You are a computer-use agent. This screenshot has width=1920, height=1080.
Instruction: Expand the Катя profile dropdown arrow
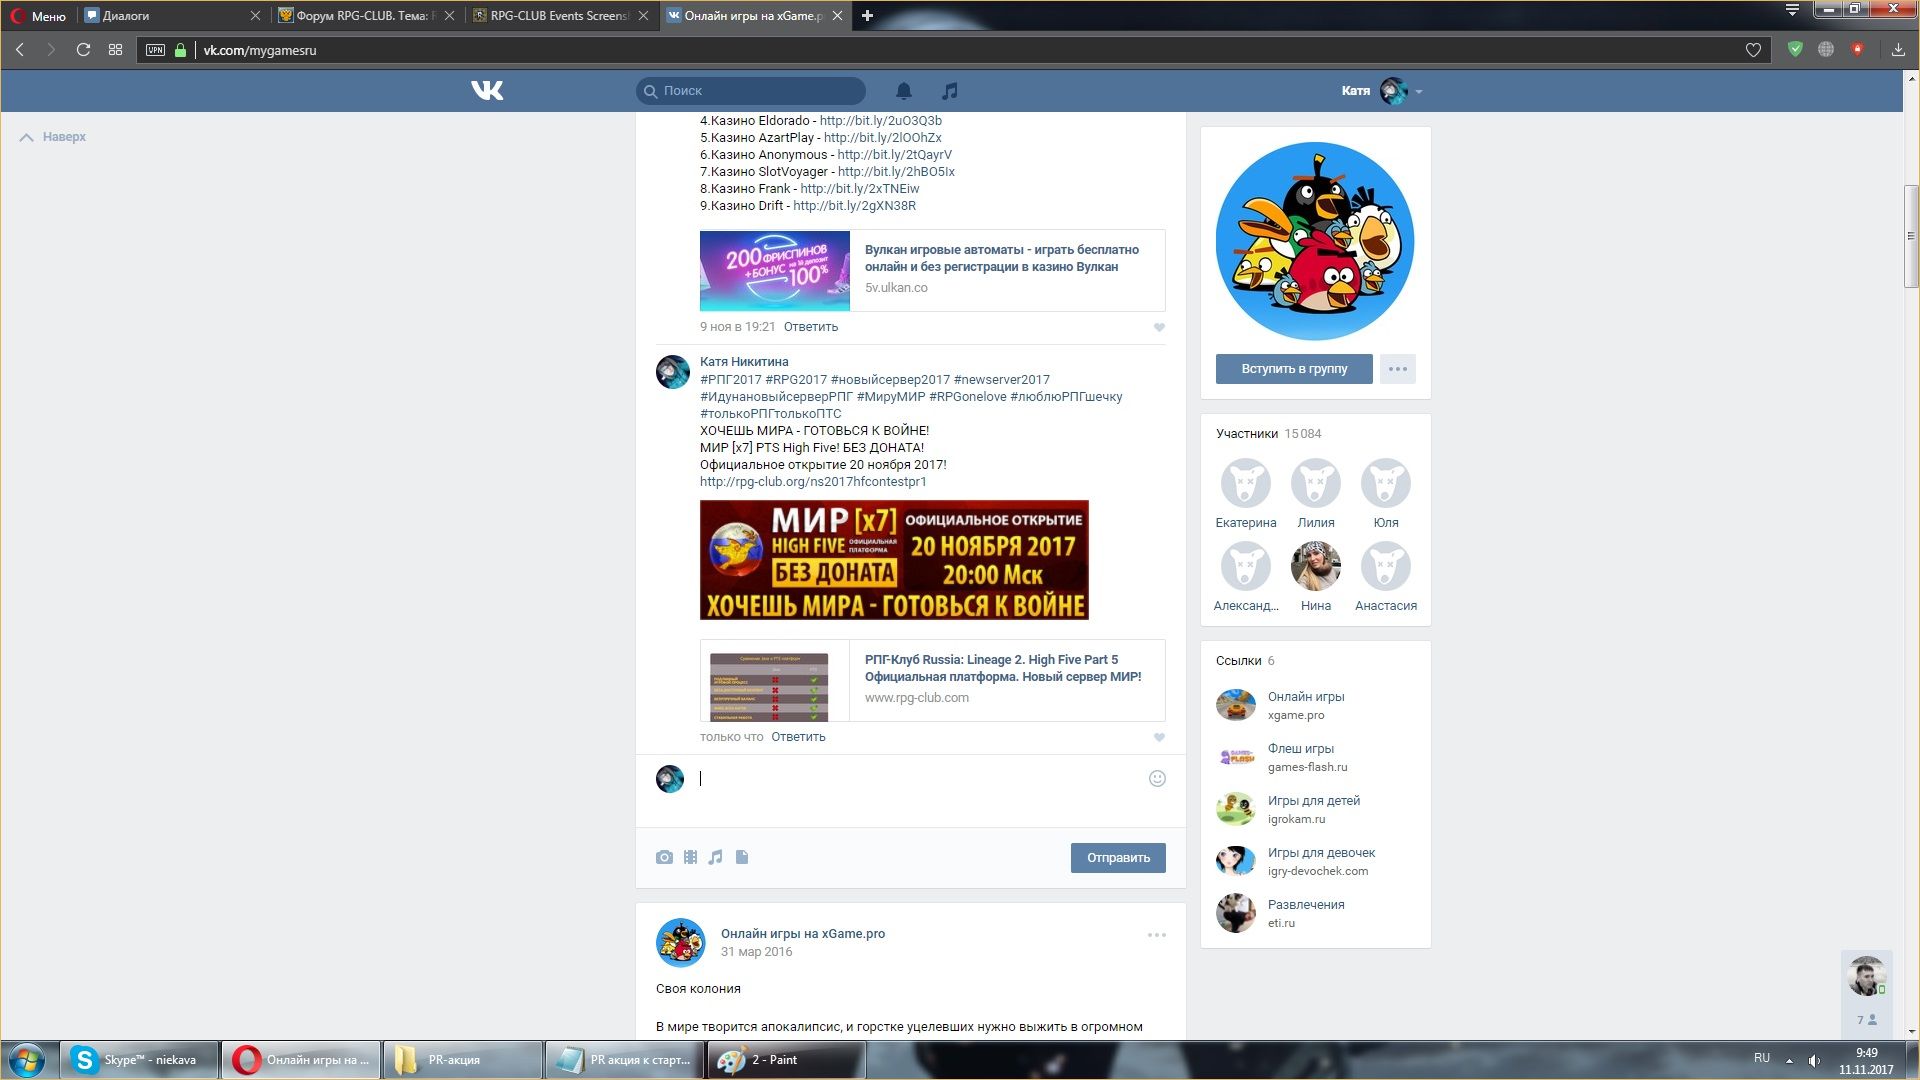point(1419,91)
